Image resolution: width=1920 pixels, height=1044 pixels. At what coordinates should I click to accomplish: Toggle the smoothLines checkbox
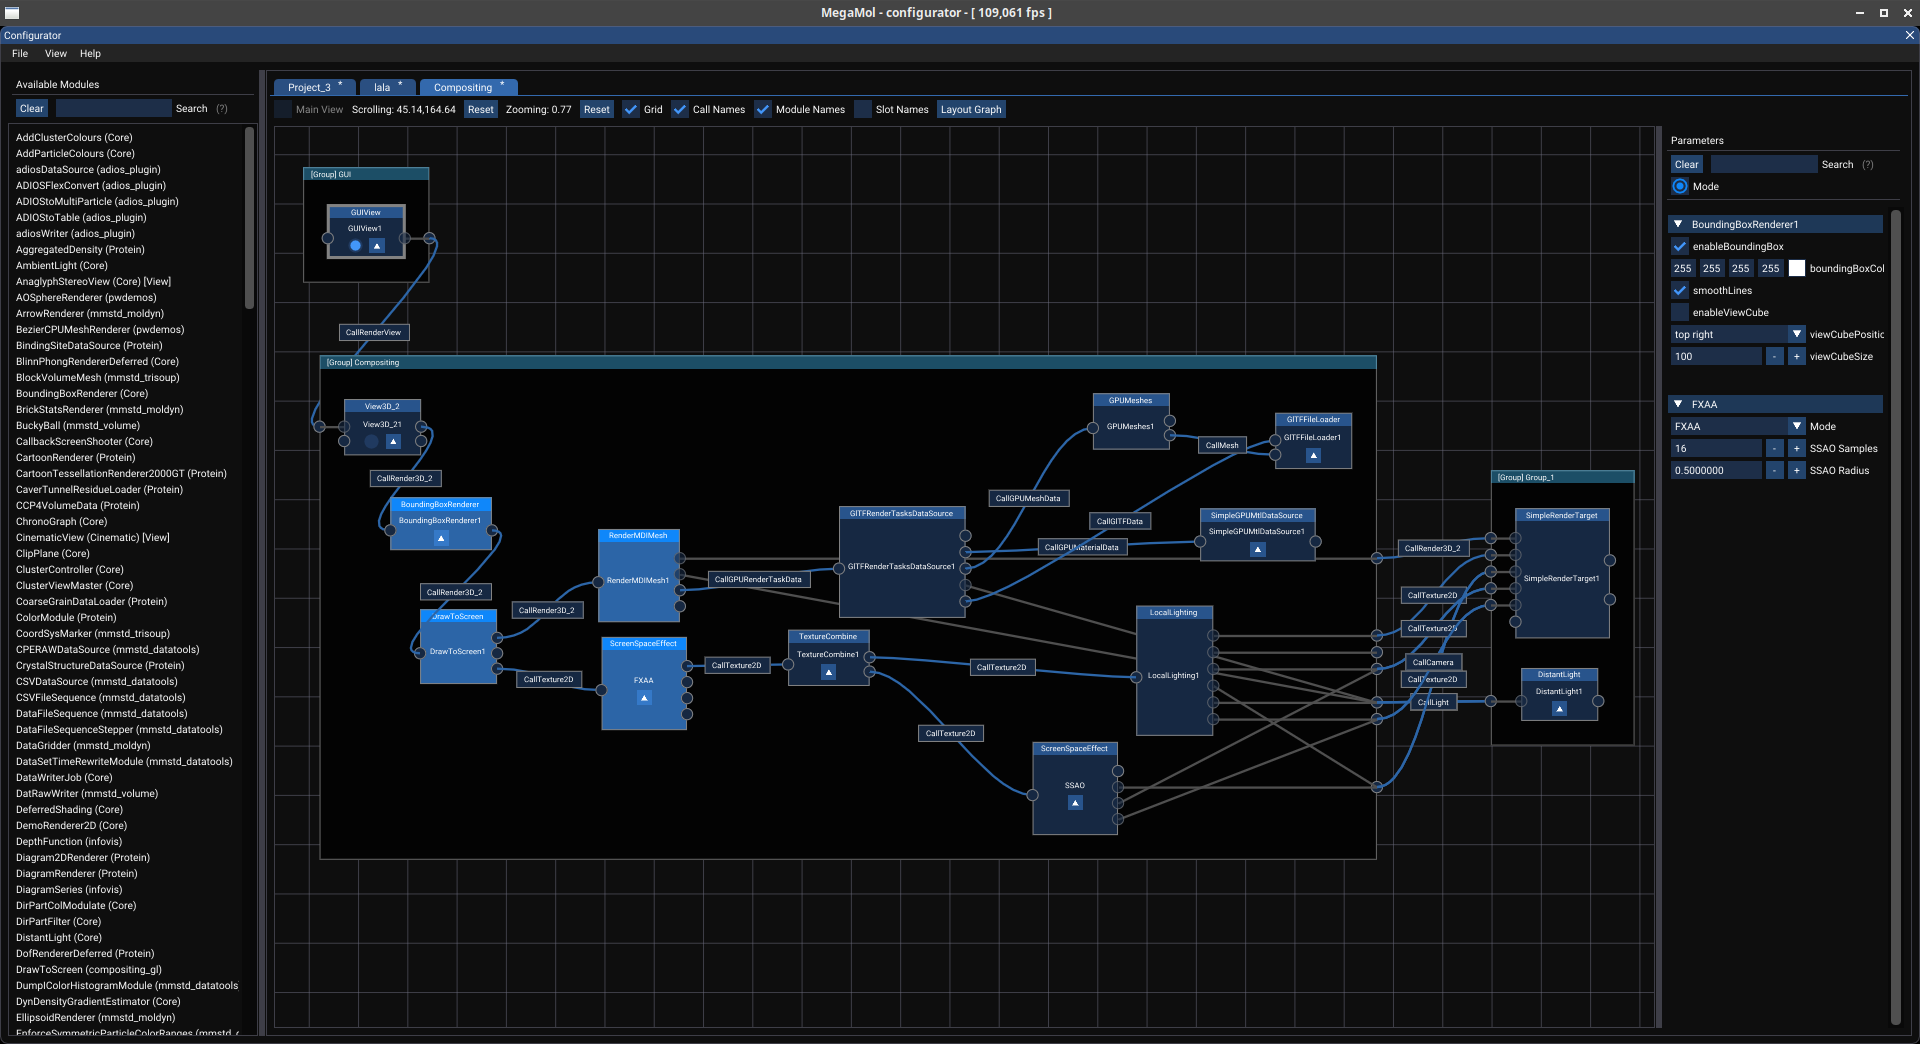[x=1680, y=291]
